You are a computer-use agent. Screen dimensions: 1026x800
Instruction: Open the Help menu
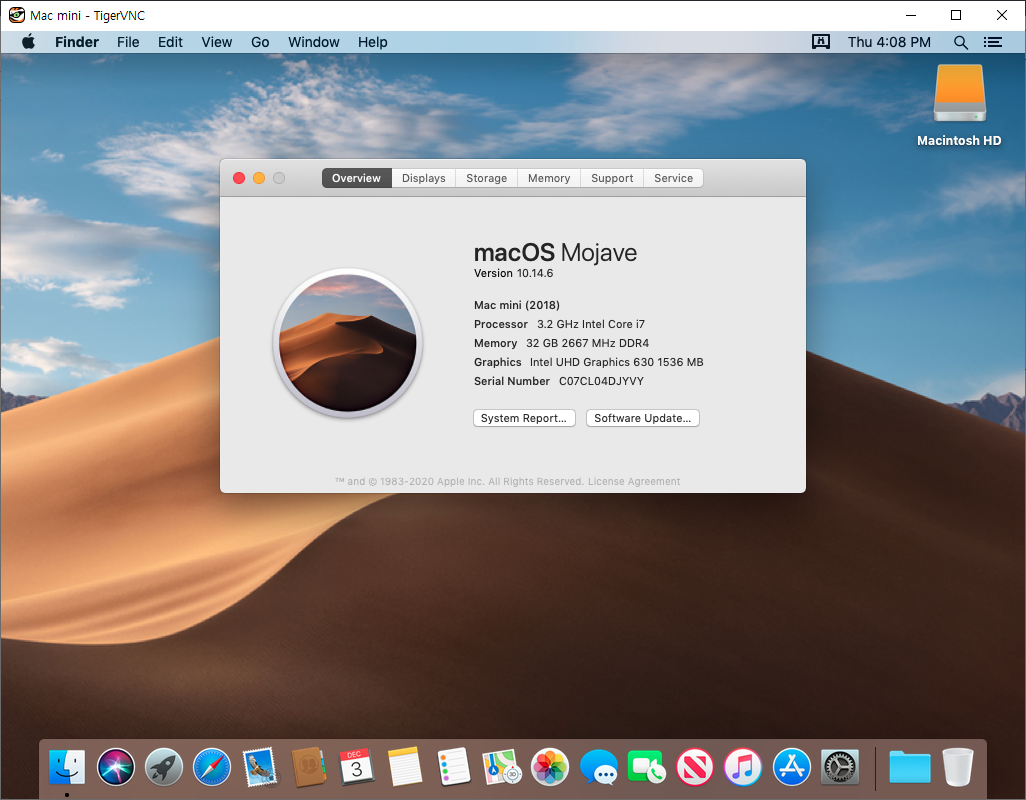372,43
